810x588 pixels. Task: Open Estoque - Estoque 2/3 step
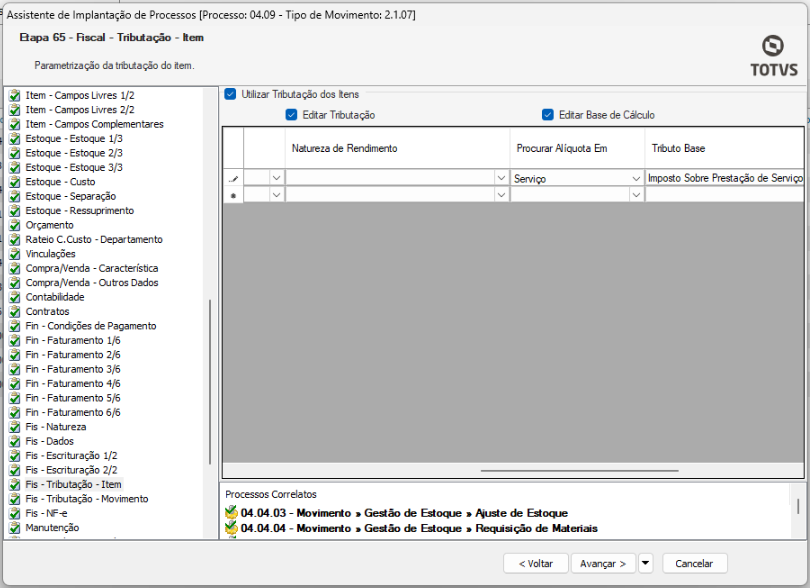pos(74,153)
